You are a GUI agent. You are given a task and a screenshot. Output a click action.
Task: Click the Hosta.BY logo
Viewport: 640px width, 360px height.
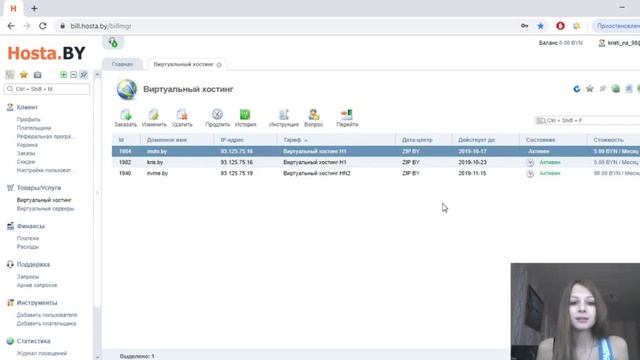47,53
